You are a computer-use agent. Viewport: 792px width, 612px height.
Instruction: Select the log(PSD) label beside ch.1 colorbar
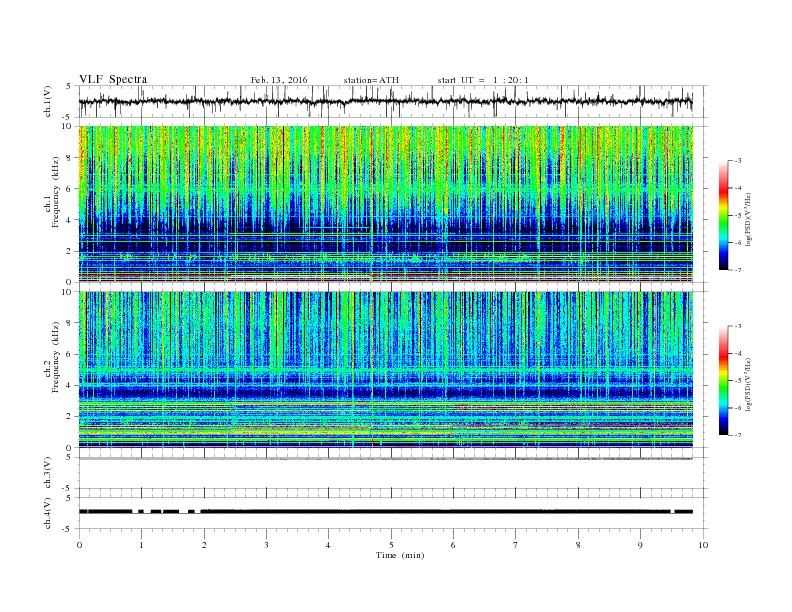tap(748, 219)
